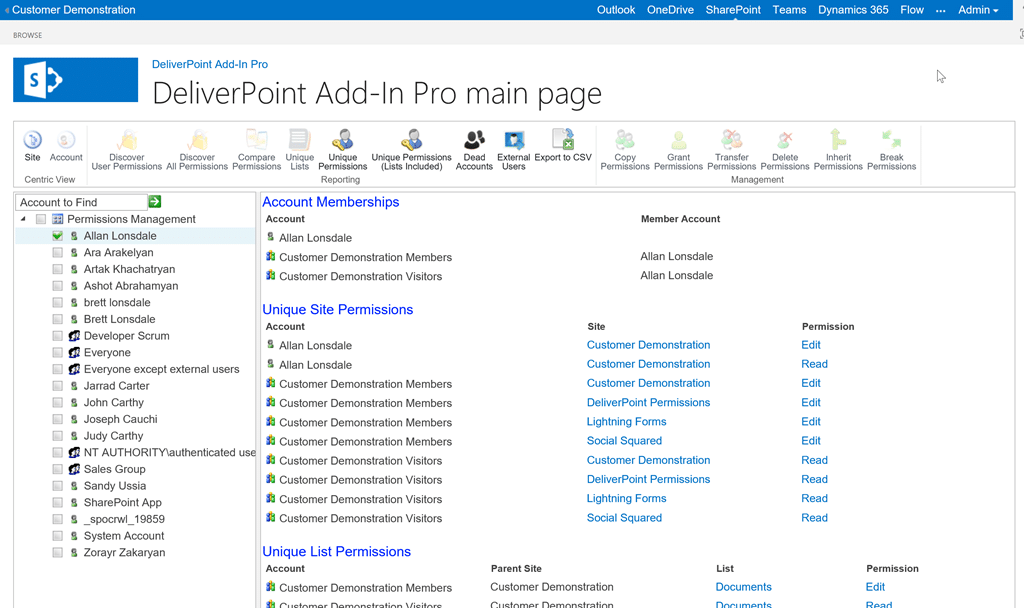
Task: Select Judy Carthy in account tree
Action: point(113,436)
